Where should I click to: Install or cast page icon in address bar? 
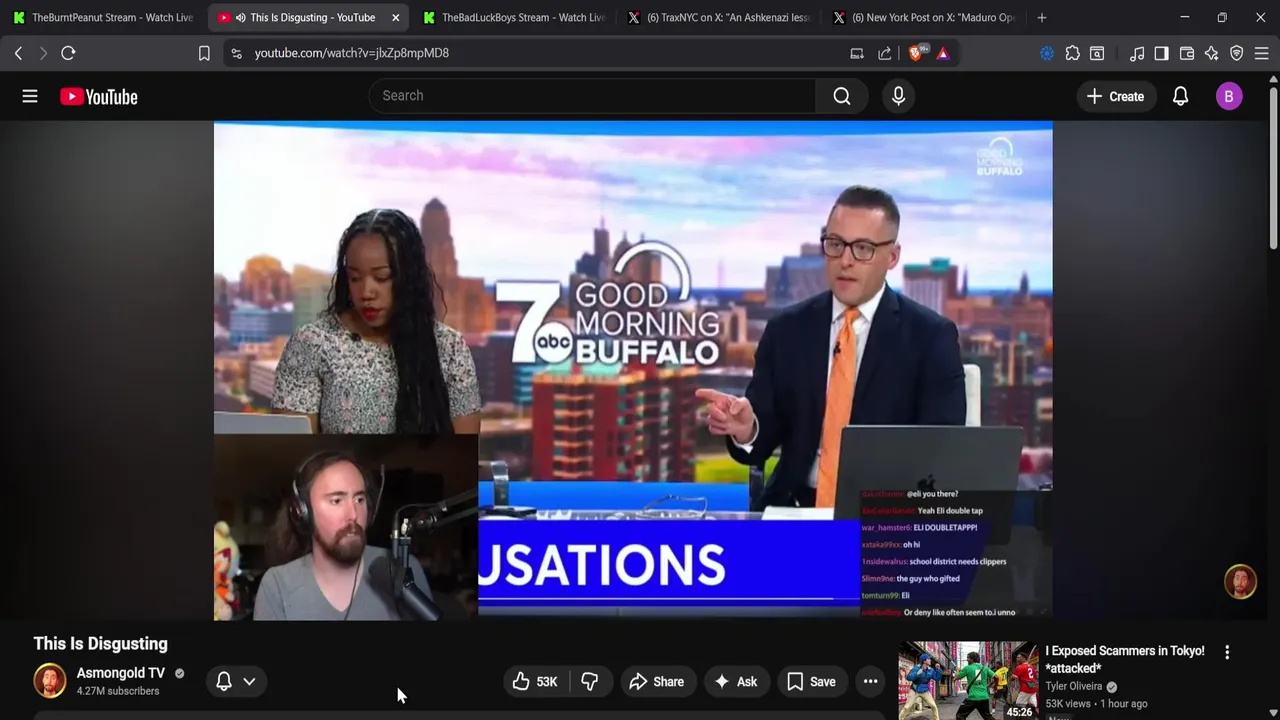(857, 53)
